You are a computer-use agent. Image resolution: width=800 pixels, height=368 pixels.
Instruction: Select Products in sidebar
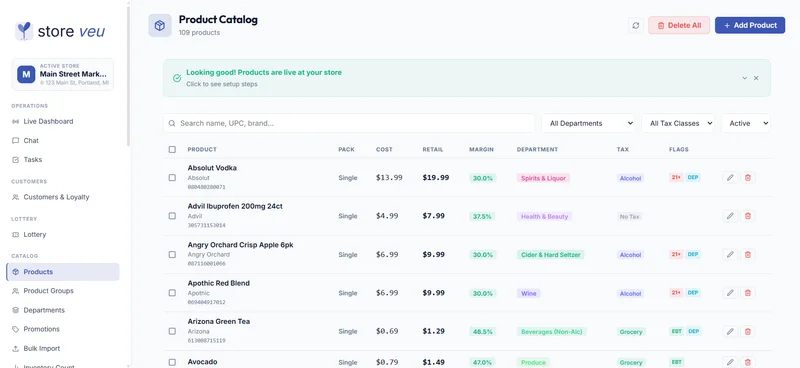pyautogui.click(x=63, y=272)
